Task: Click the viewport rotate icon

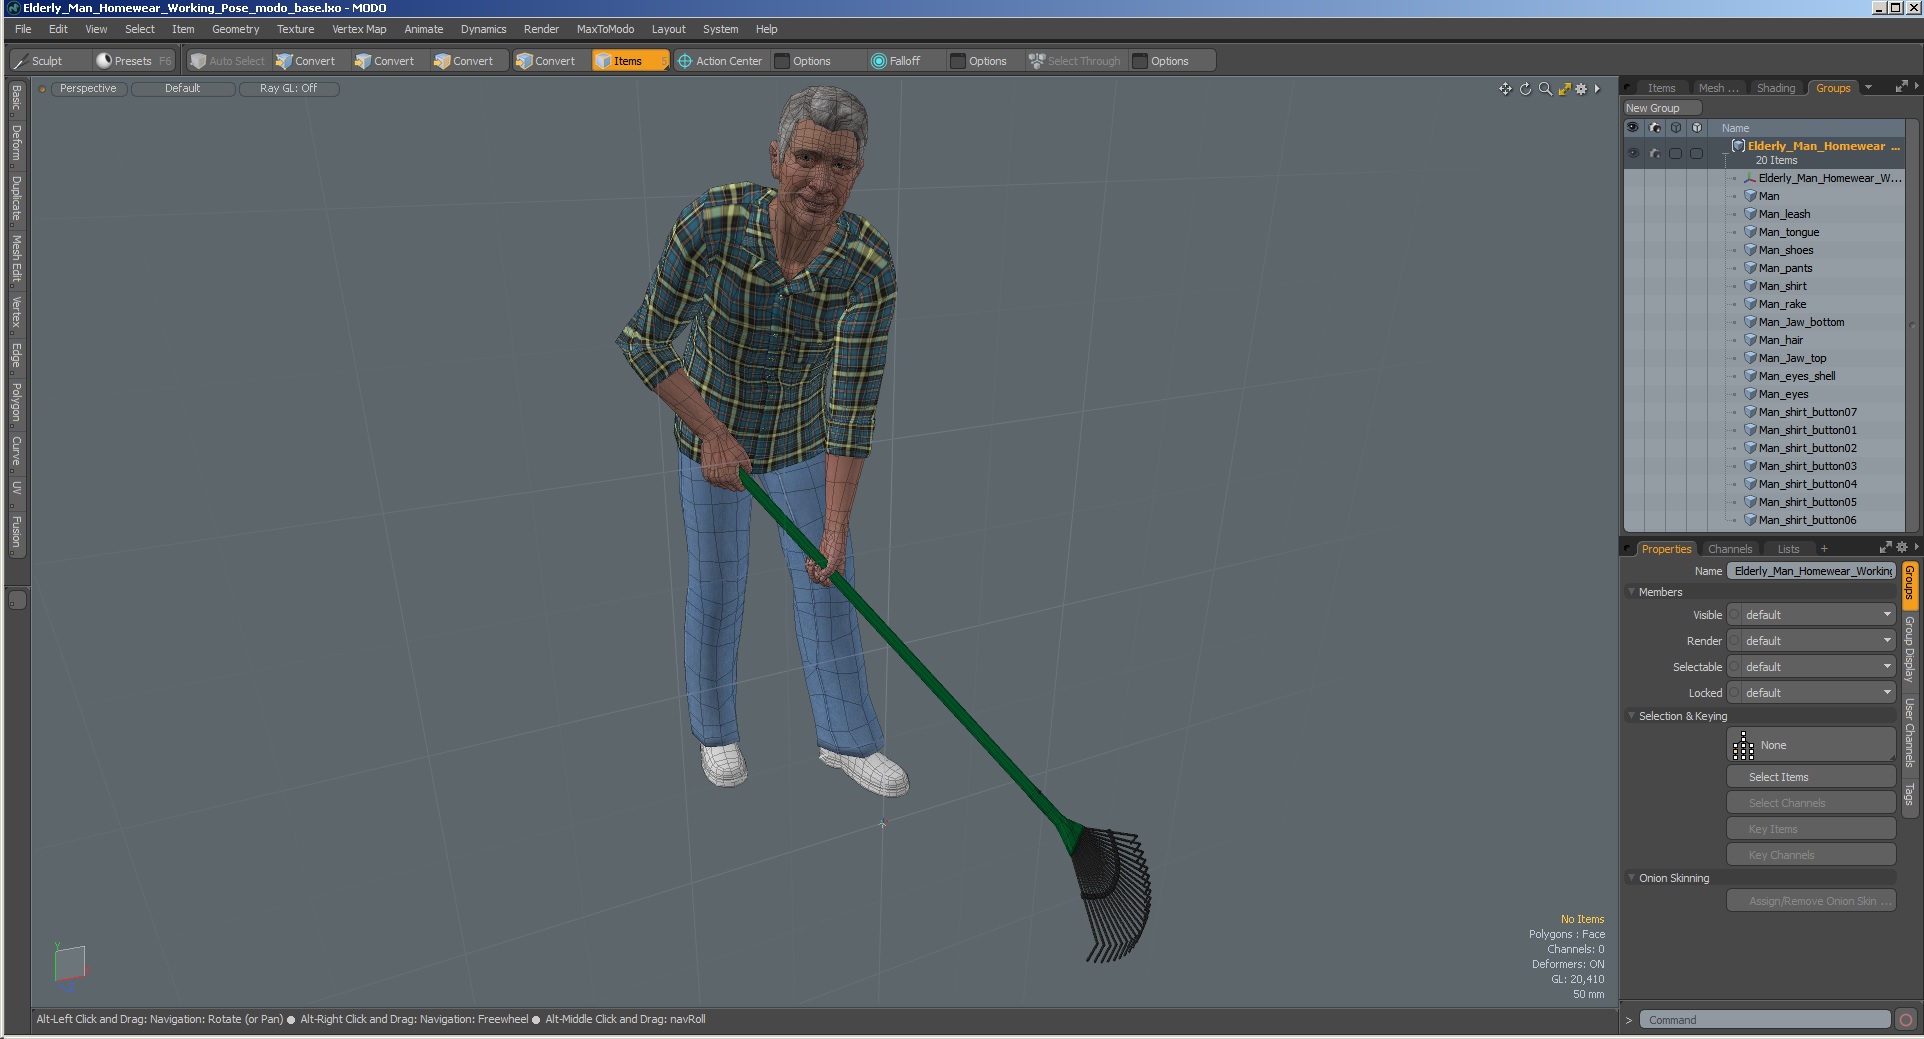Action: click(1525, 89)
